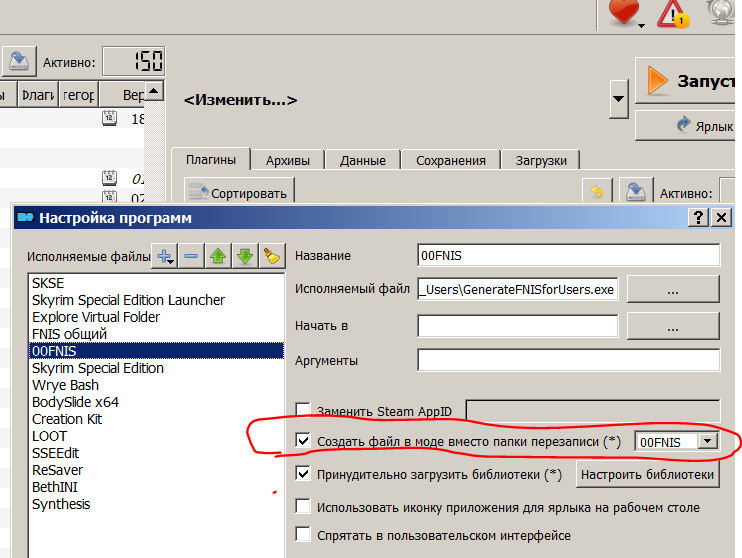Screen dimensions: 742x558
Task: Toggle Создать файл в моде checkbox
Action: coord(303,441)
